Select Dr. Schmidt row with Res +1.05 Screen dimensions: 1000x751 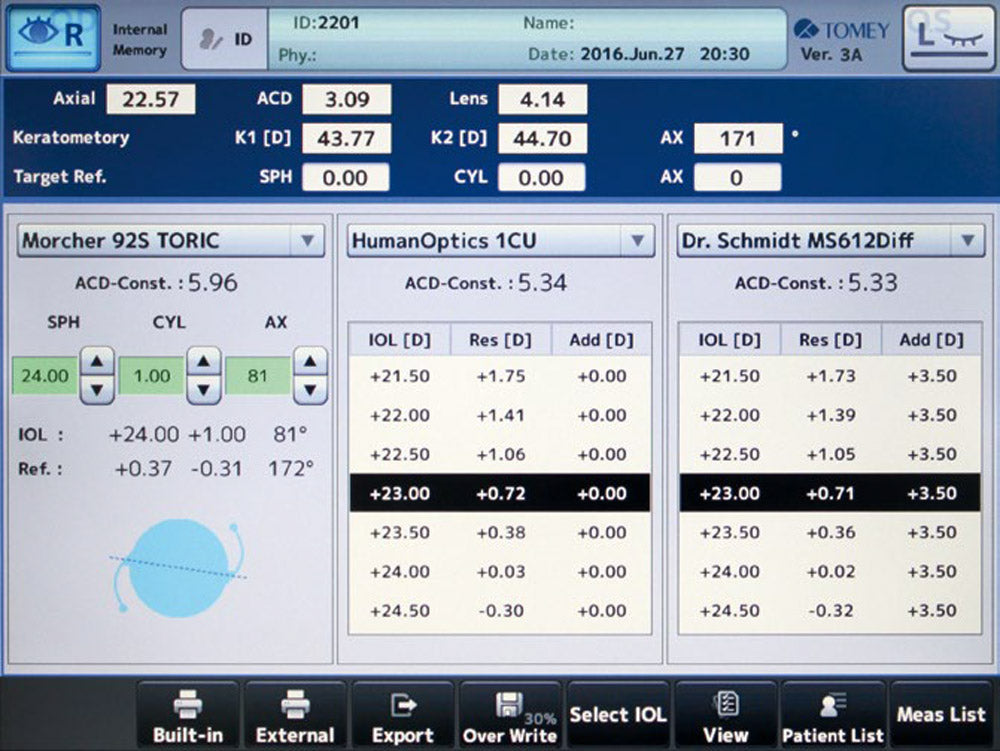pyautogui.click(x=830, y=454)
